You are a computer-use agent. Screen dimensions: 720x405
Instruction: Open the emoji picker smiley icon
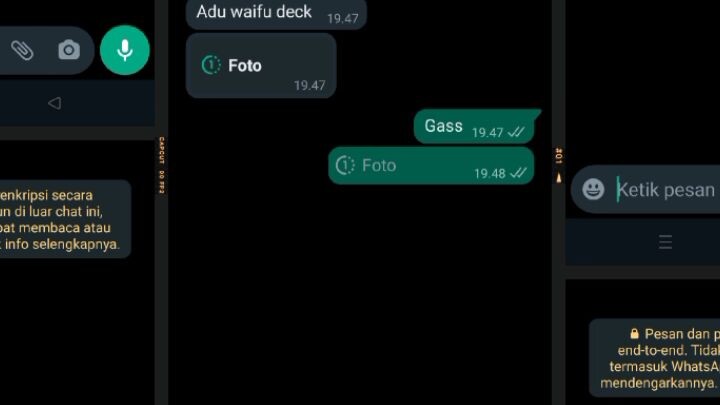click(593, 189)
